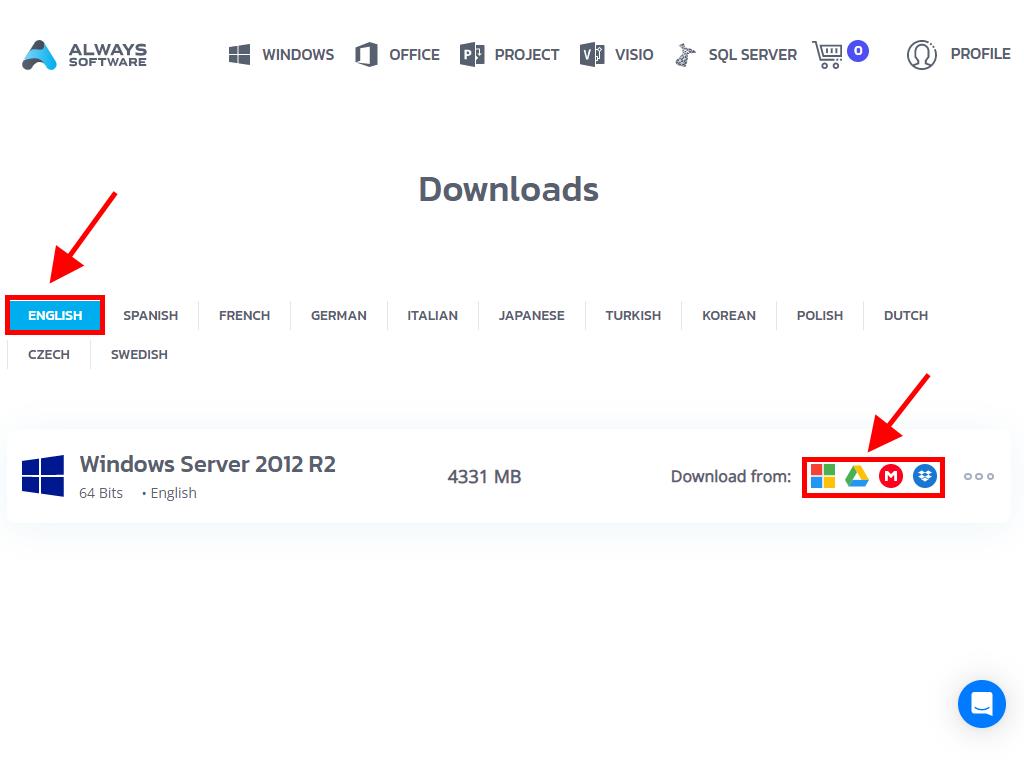This screenshot has width=1024, height=768.
Task: Click the 64 Bits label
Action: pos(101,493)
